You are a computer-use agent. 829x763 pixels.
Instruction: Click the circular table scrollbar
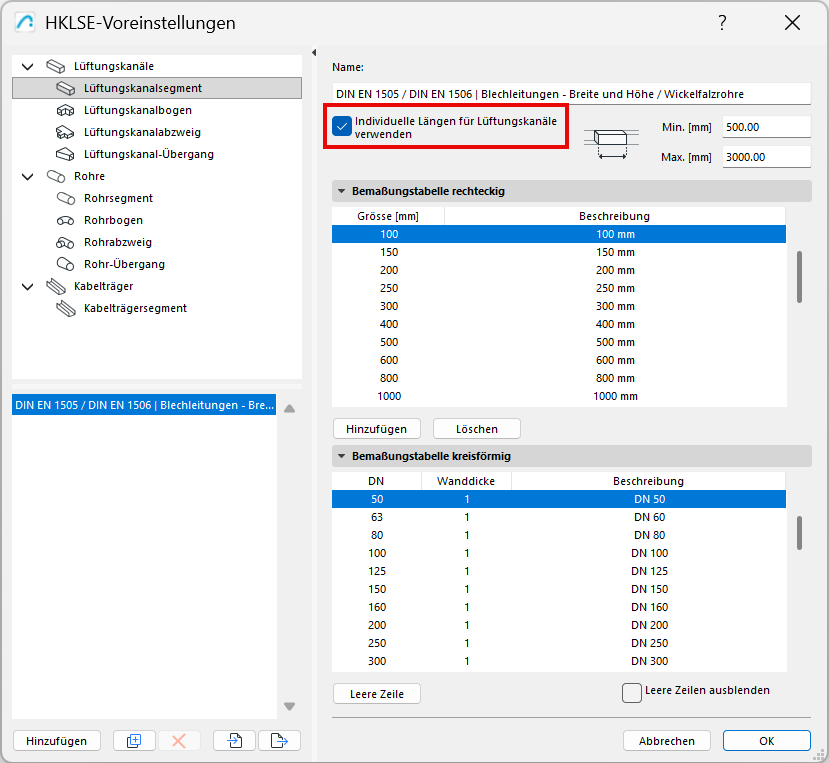(799, 533)
